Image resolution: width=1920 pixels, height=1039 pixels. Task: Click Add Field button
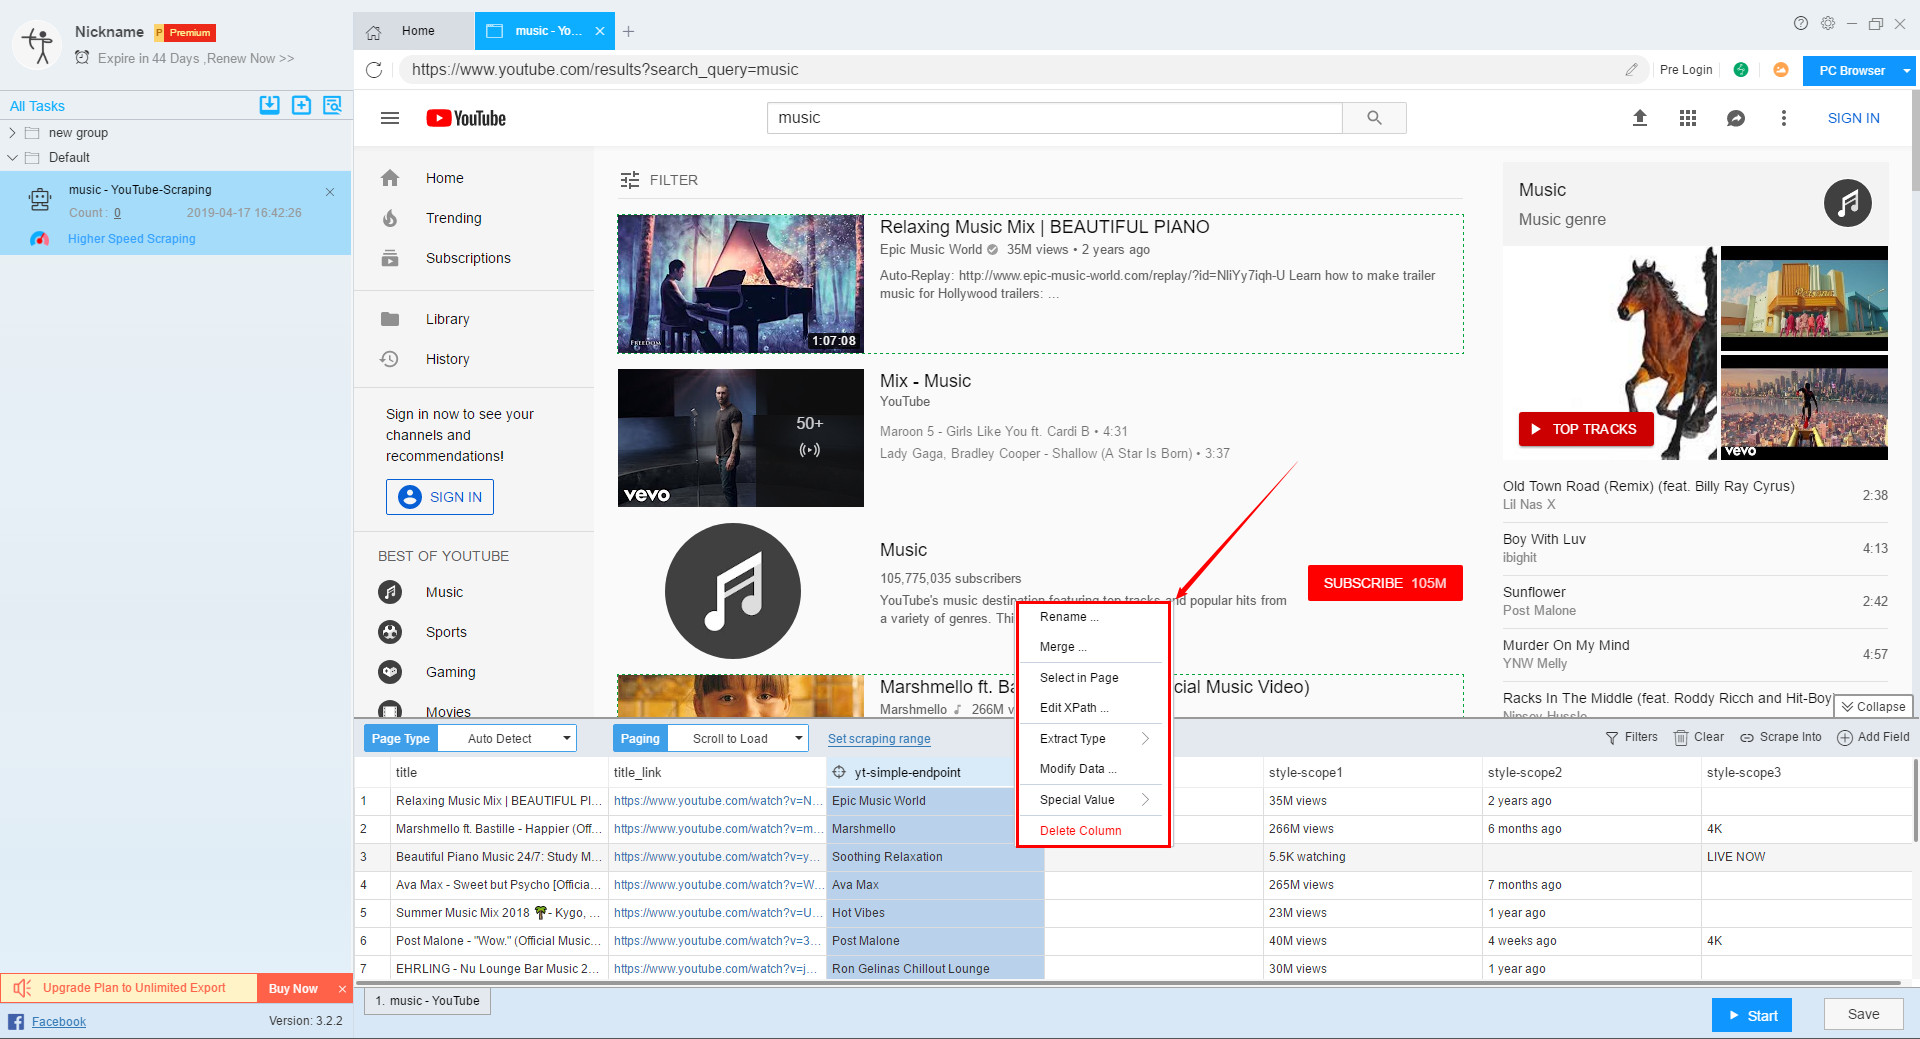(x=1873, y=737)
